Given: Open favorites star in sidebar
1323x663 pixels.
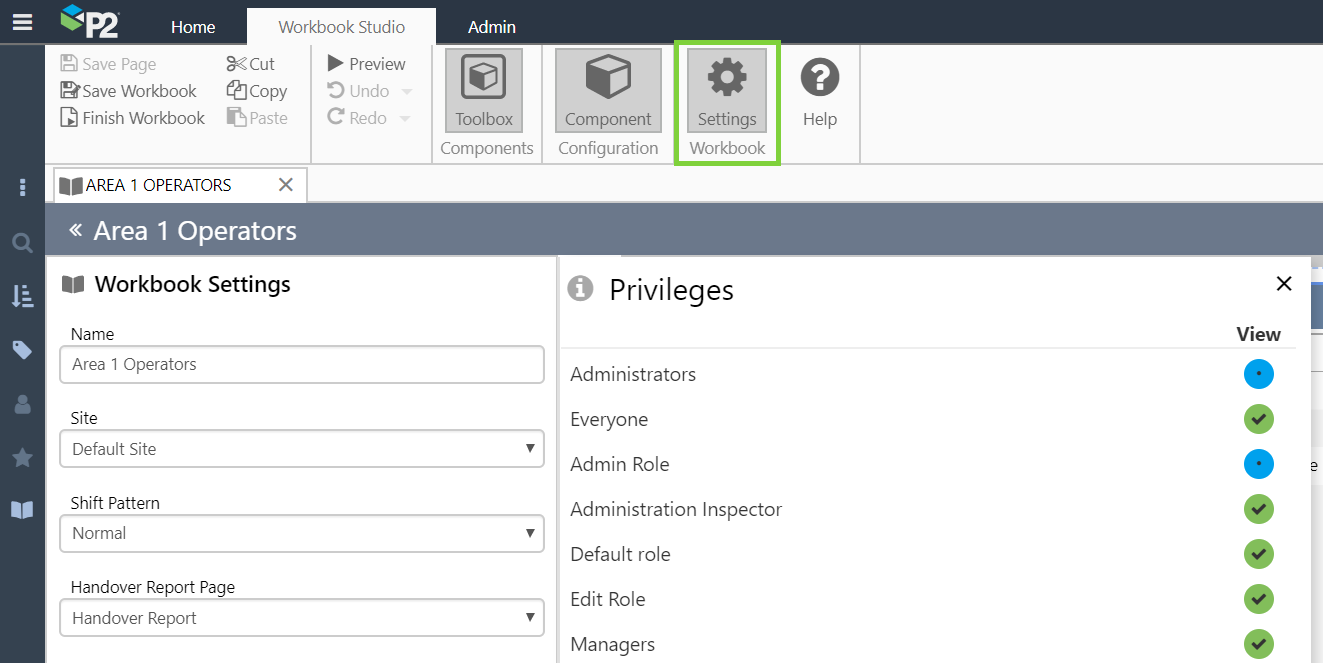Looking at the screenshot, I should (22, 457).
